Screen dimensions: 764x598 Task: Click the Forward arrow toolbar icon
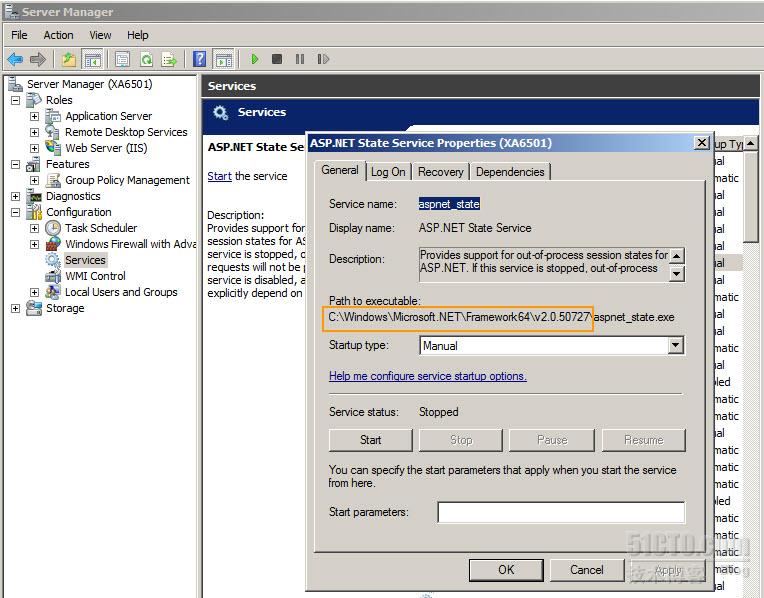coord(38,59)
